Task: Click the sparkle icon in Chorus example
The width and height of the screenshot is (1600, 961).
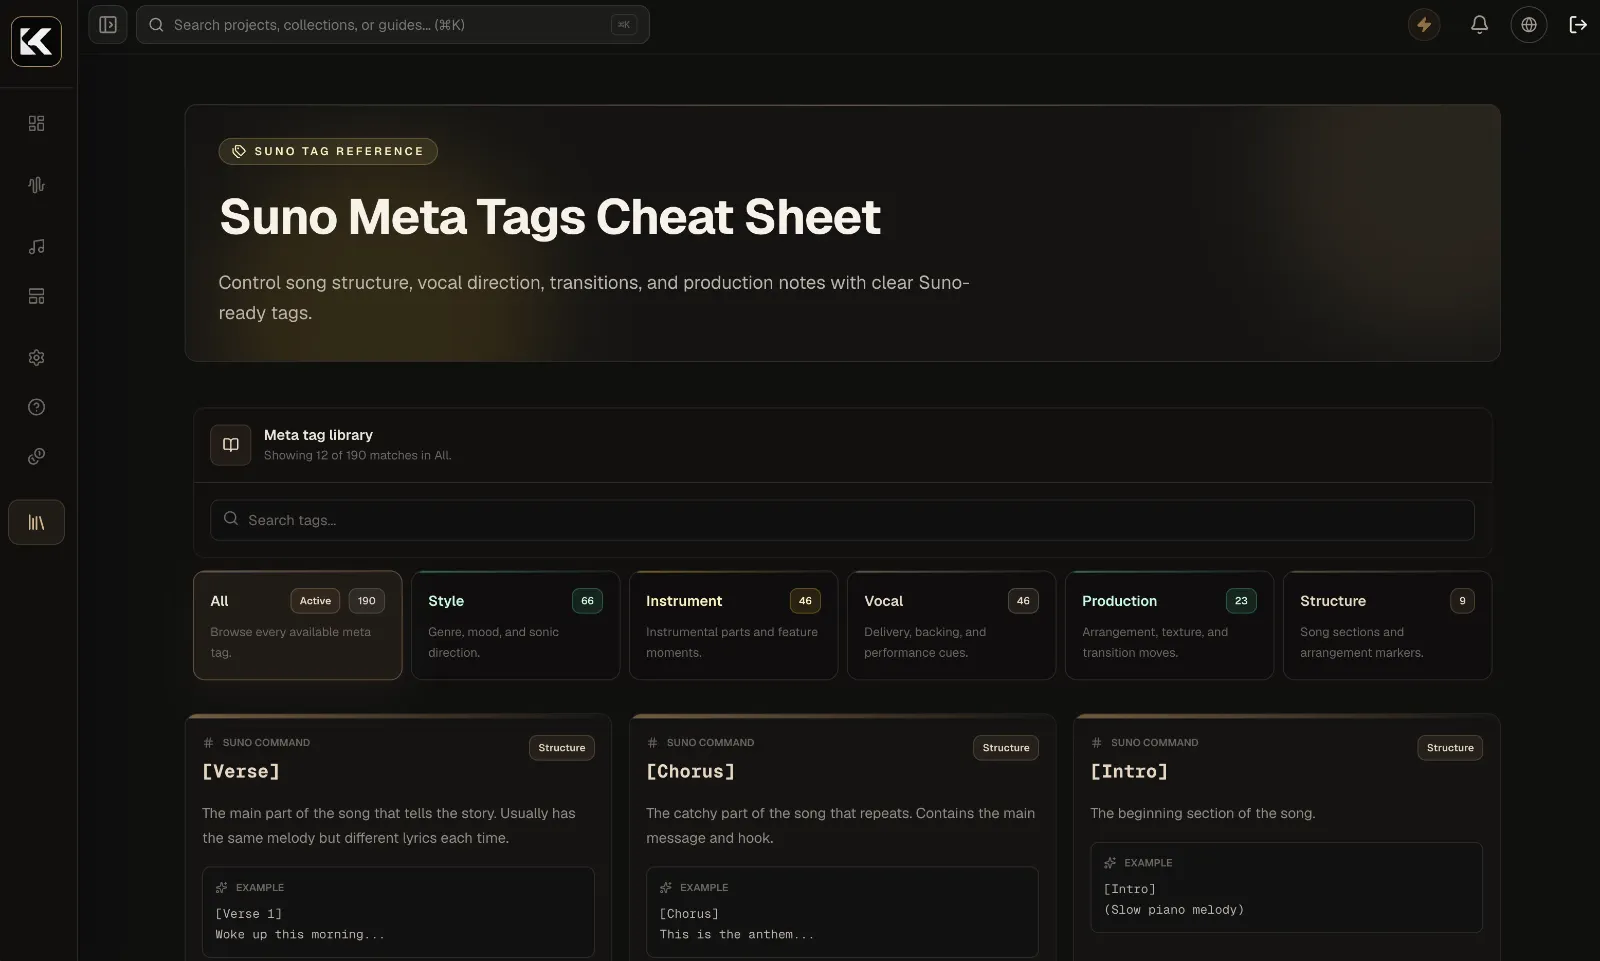Action: pyautogui.click(x=666, y=888)
